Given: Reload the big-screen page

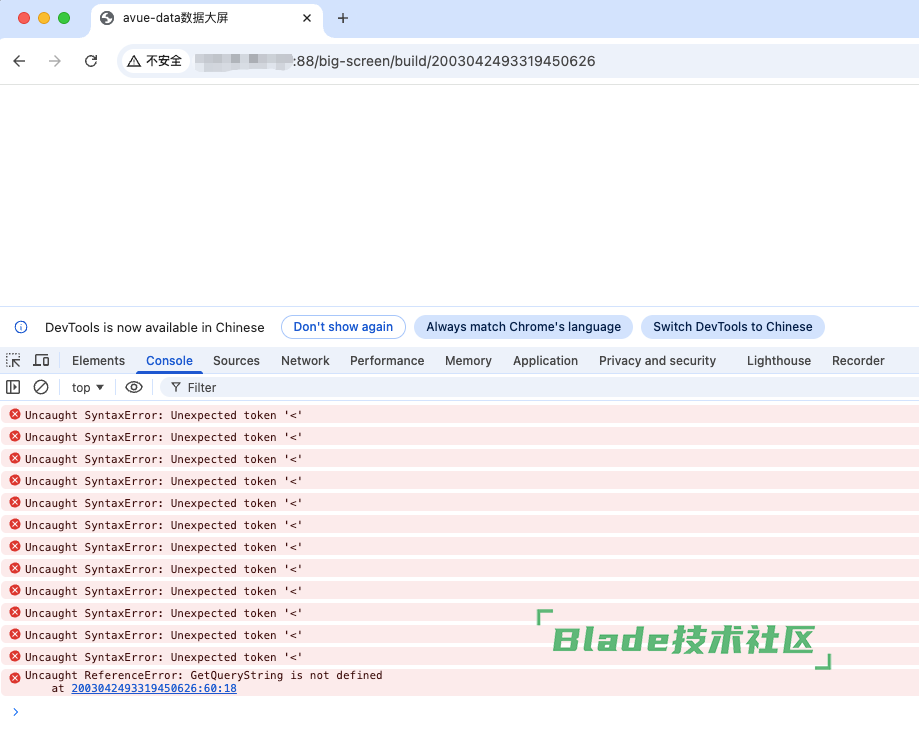Looking at the screenshot, I should coord(91,60).
